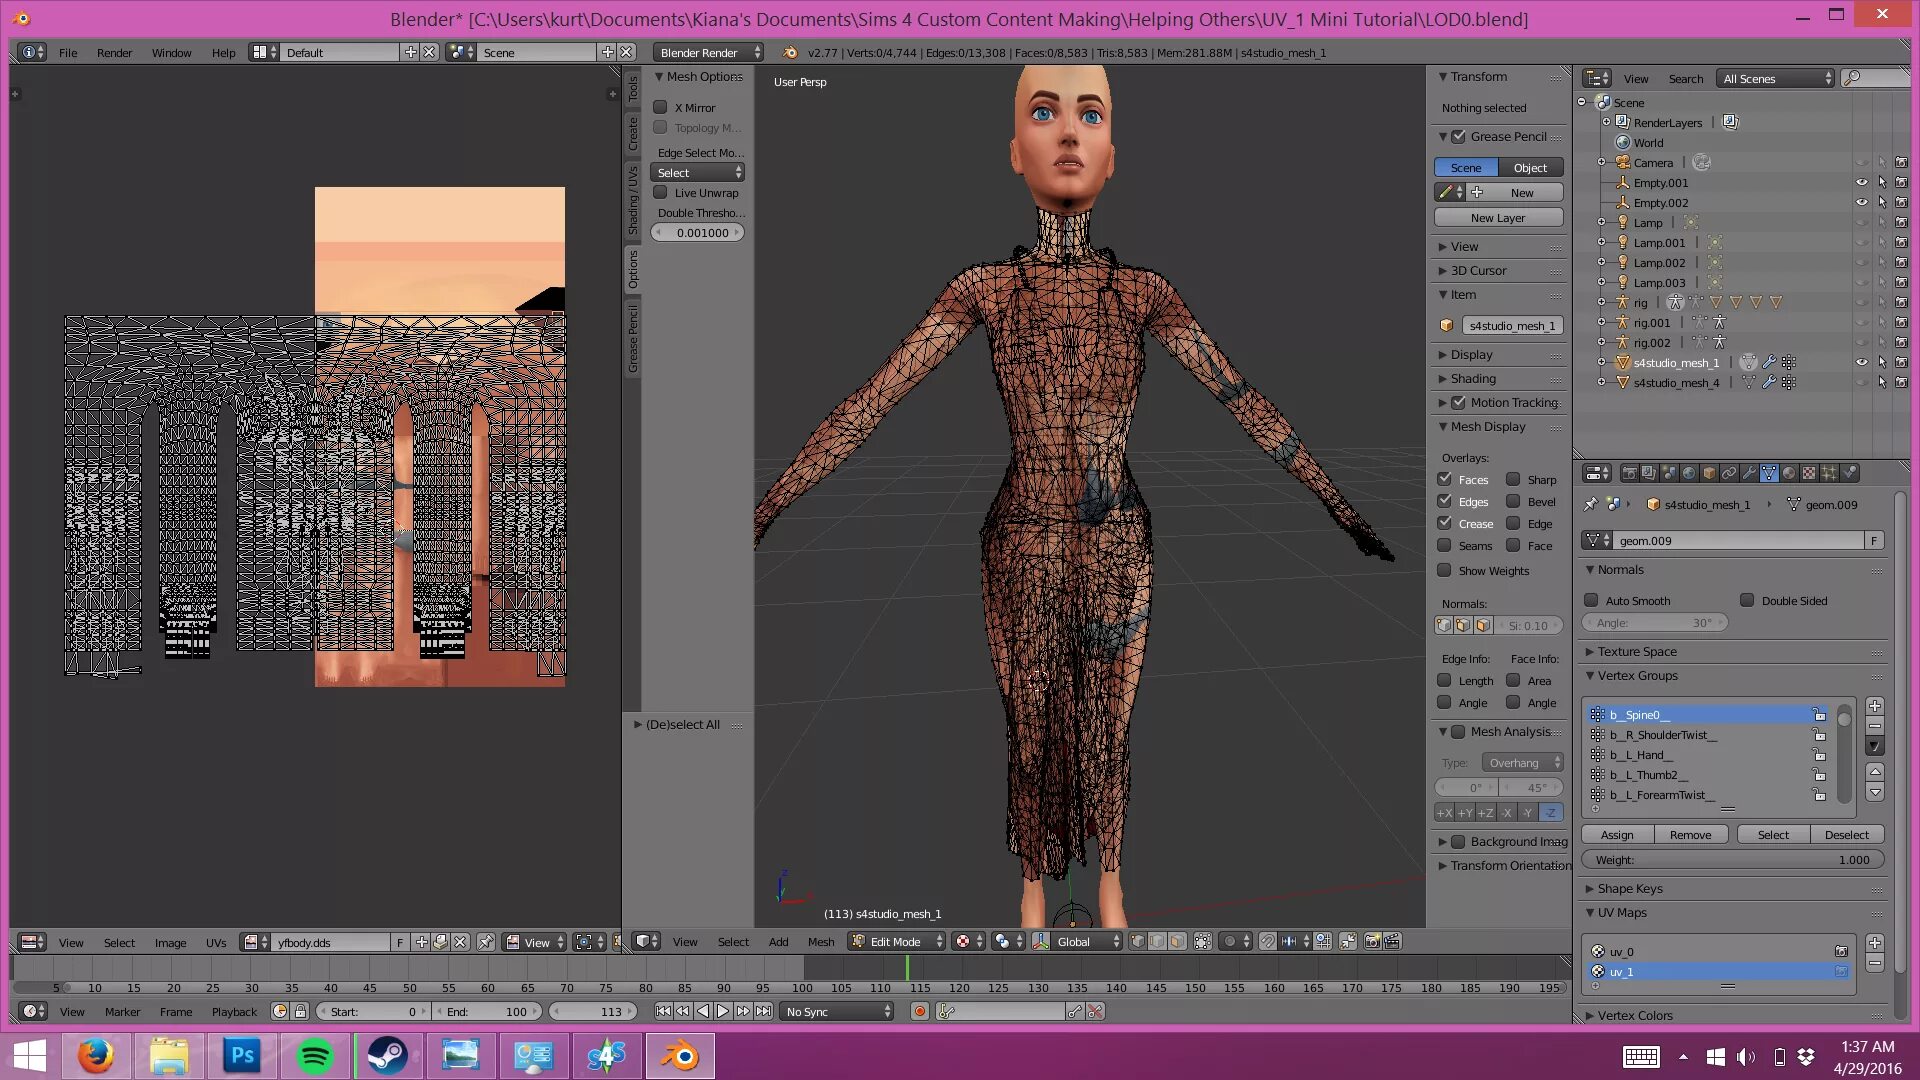The height and width of the screenshot is (1080, 1920).
Task: Add a new image with the plus icon
Action: point(422,942)
